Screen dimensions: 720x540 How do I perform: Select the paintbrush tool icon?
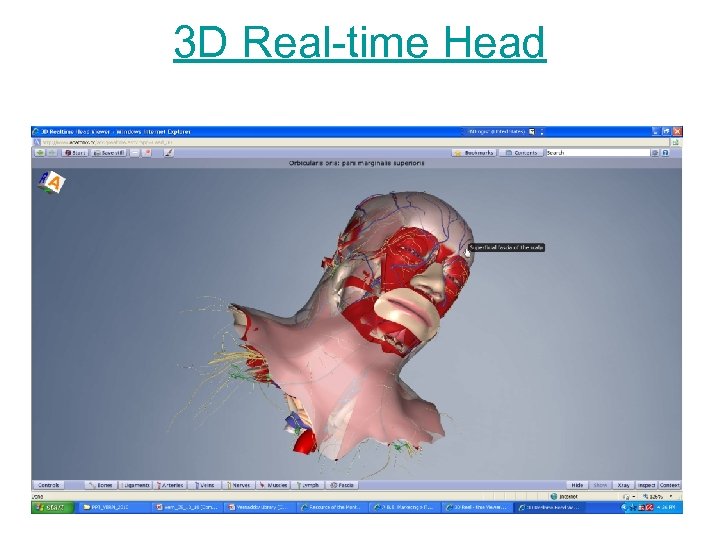point(169,152)
